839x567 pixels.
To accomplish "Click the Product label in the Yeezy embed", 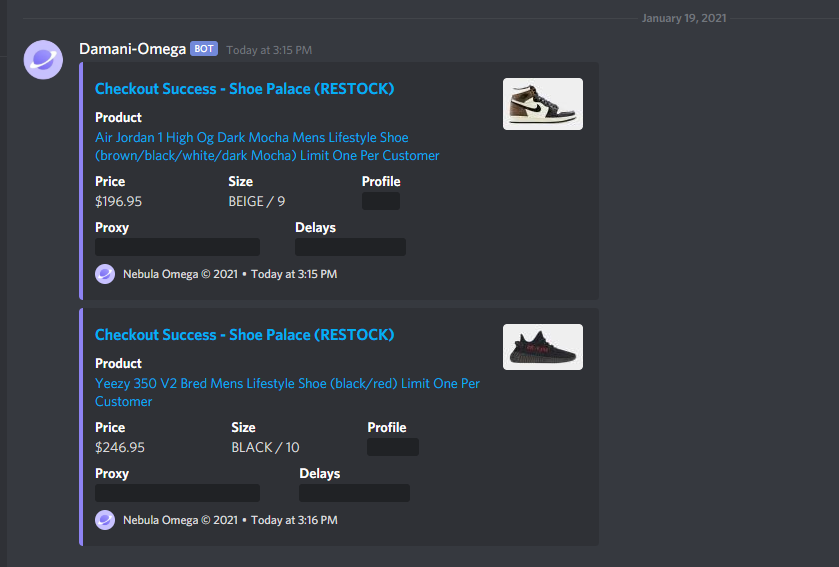I will (x=118, y=363).
